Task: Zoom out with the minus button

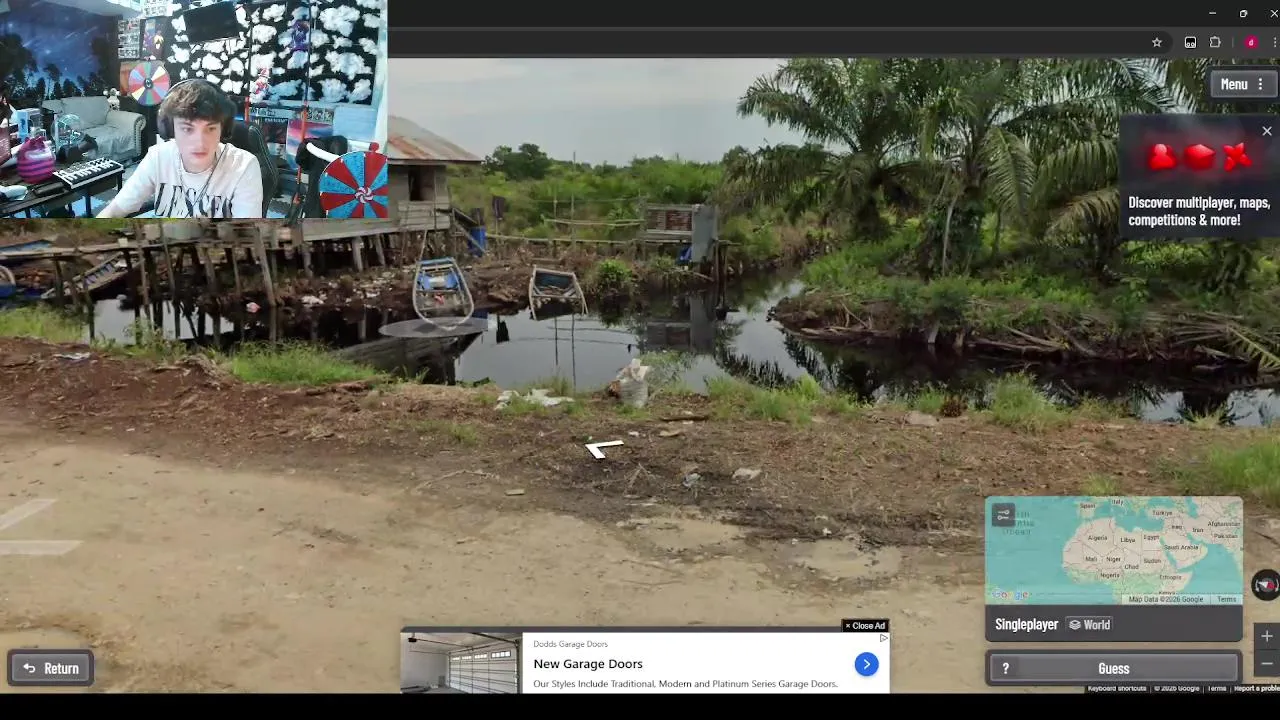Action: pyautogui.click(x=1267, y=664)
